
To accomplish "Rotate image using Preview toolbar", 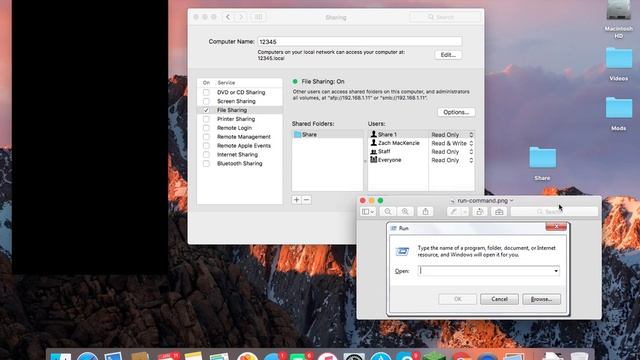I will click(480, 211).
